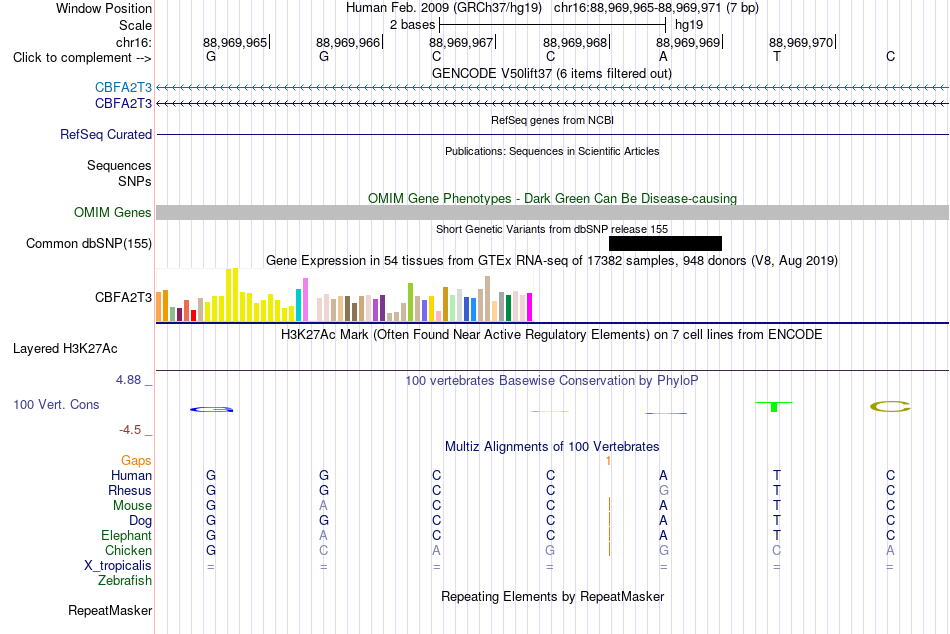Viewport: 950px width, 634px height.
Task: Click the 88,969,970 position marker
Action: point(802,42)
